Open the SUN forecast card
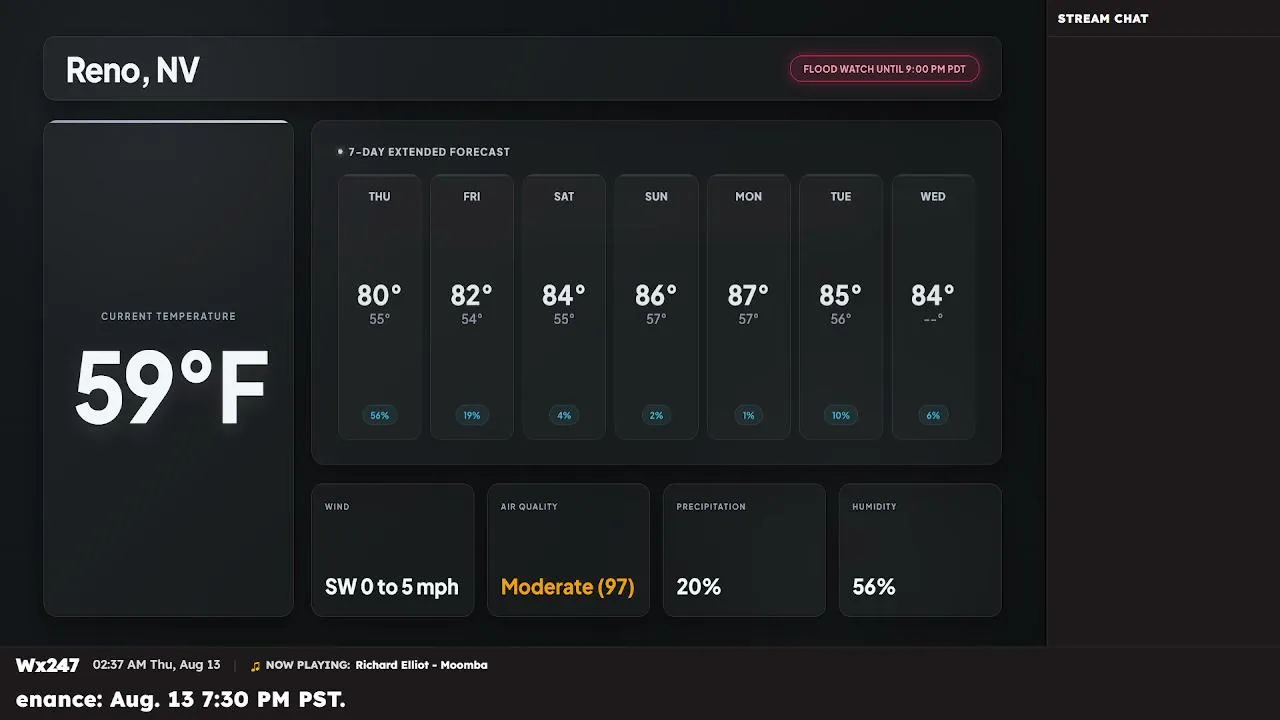Viewport: 1280px width, 720px height. (656, 307)
